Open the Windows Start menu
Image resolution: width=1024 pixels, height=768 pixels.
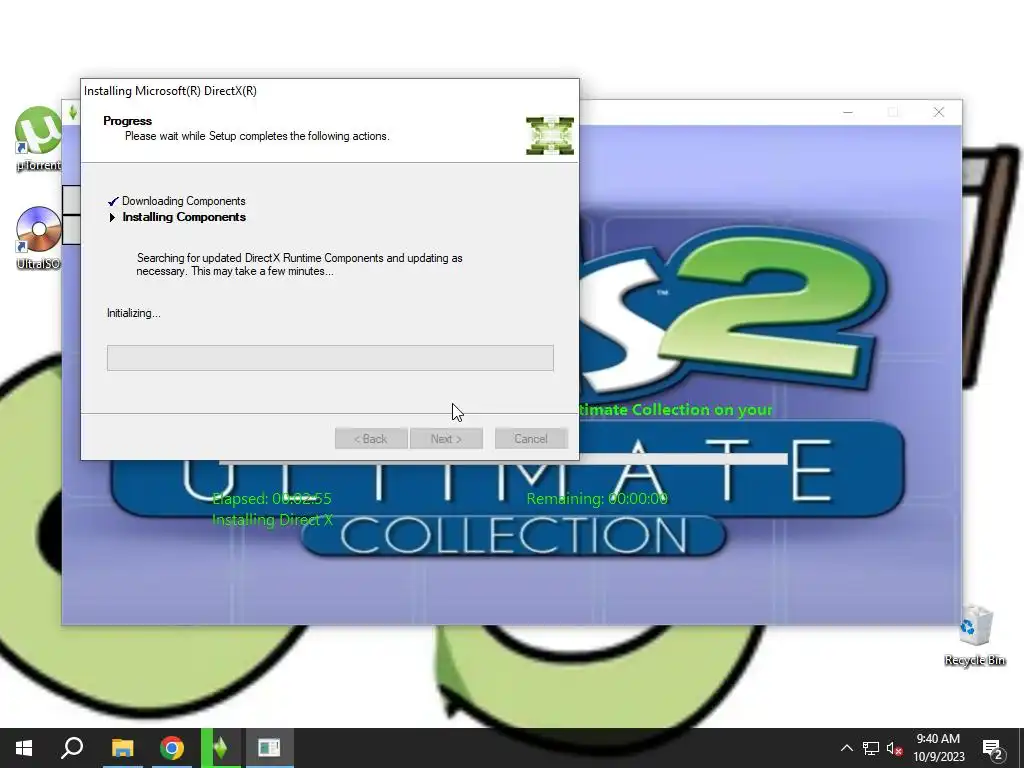coord(24,748)
